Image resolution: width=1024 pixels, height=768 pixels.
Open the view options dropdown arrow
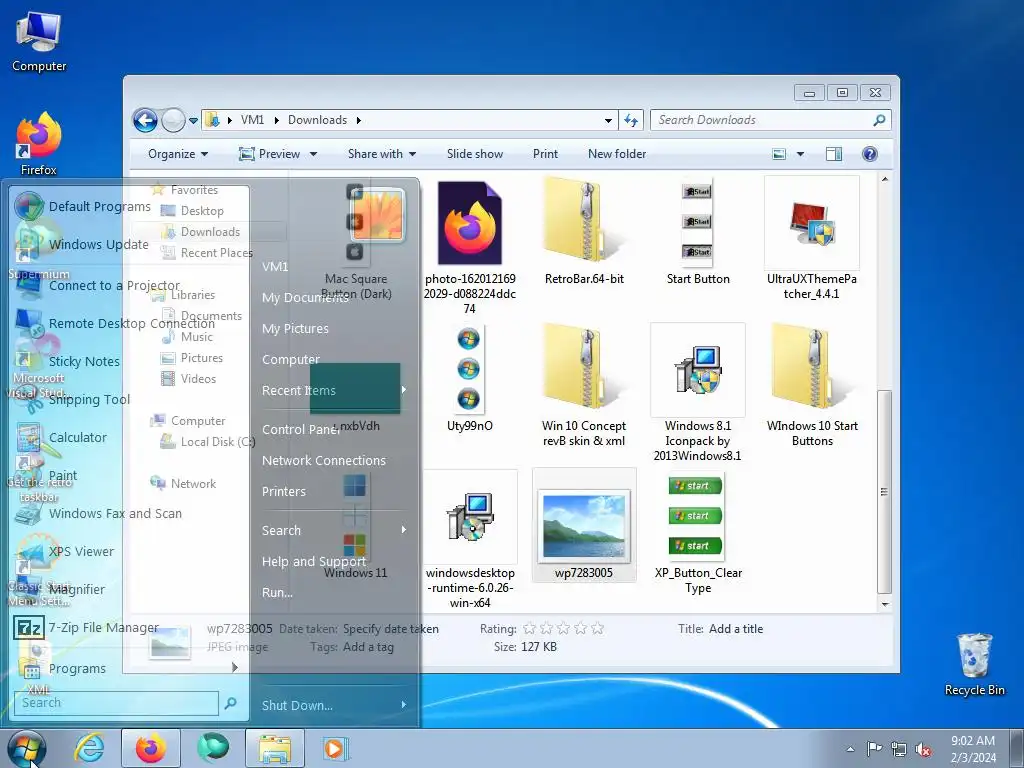tap(800, 154)
